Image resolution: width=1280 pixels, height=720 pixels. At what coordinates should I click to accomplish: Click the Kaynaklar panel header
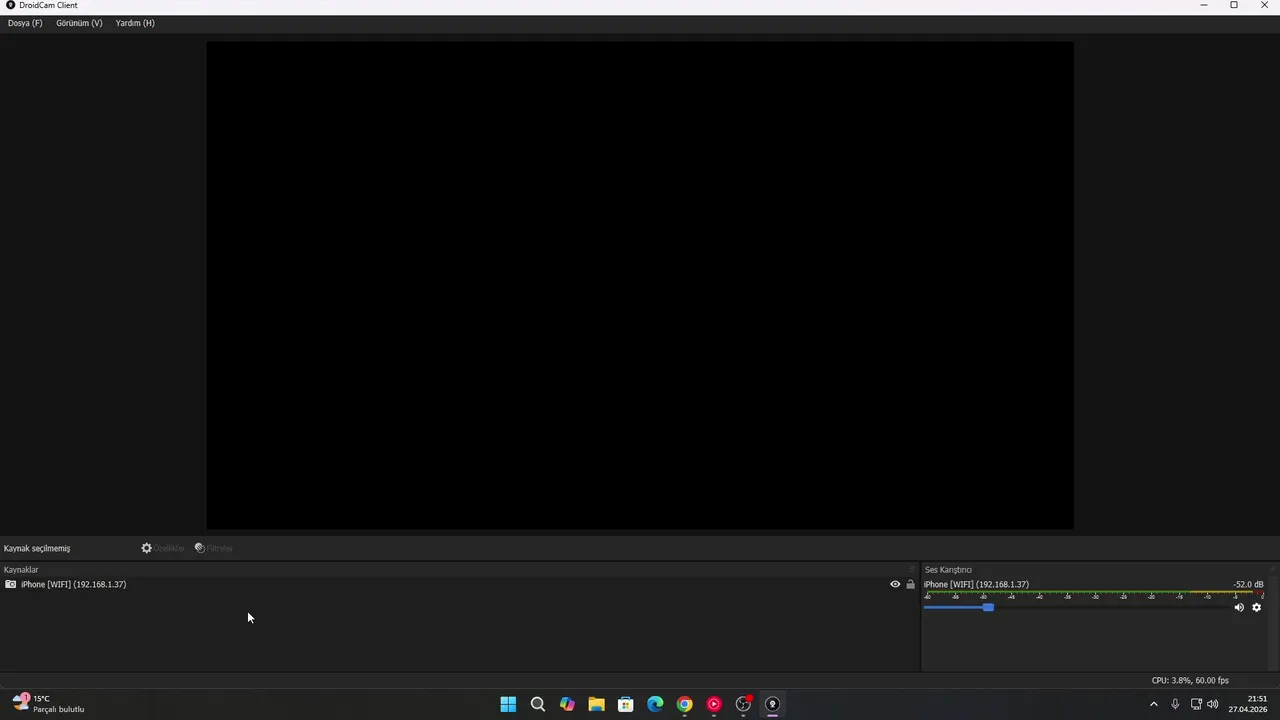click(21, 570)
